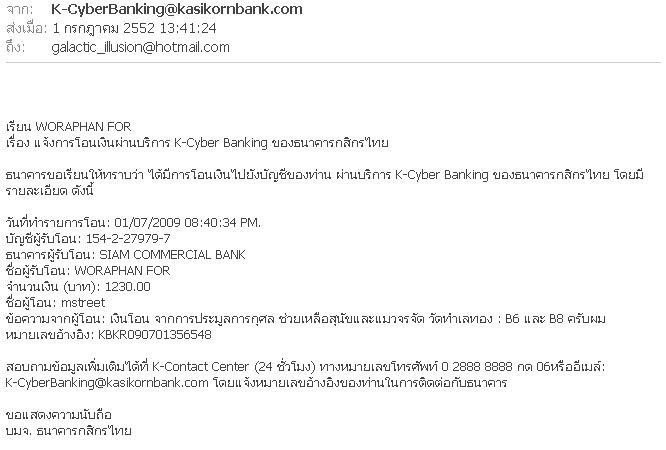Click the signature บมจ. ธนาคารกสิกรไทย

point(69,431)
